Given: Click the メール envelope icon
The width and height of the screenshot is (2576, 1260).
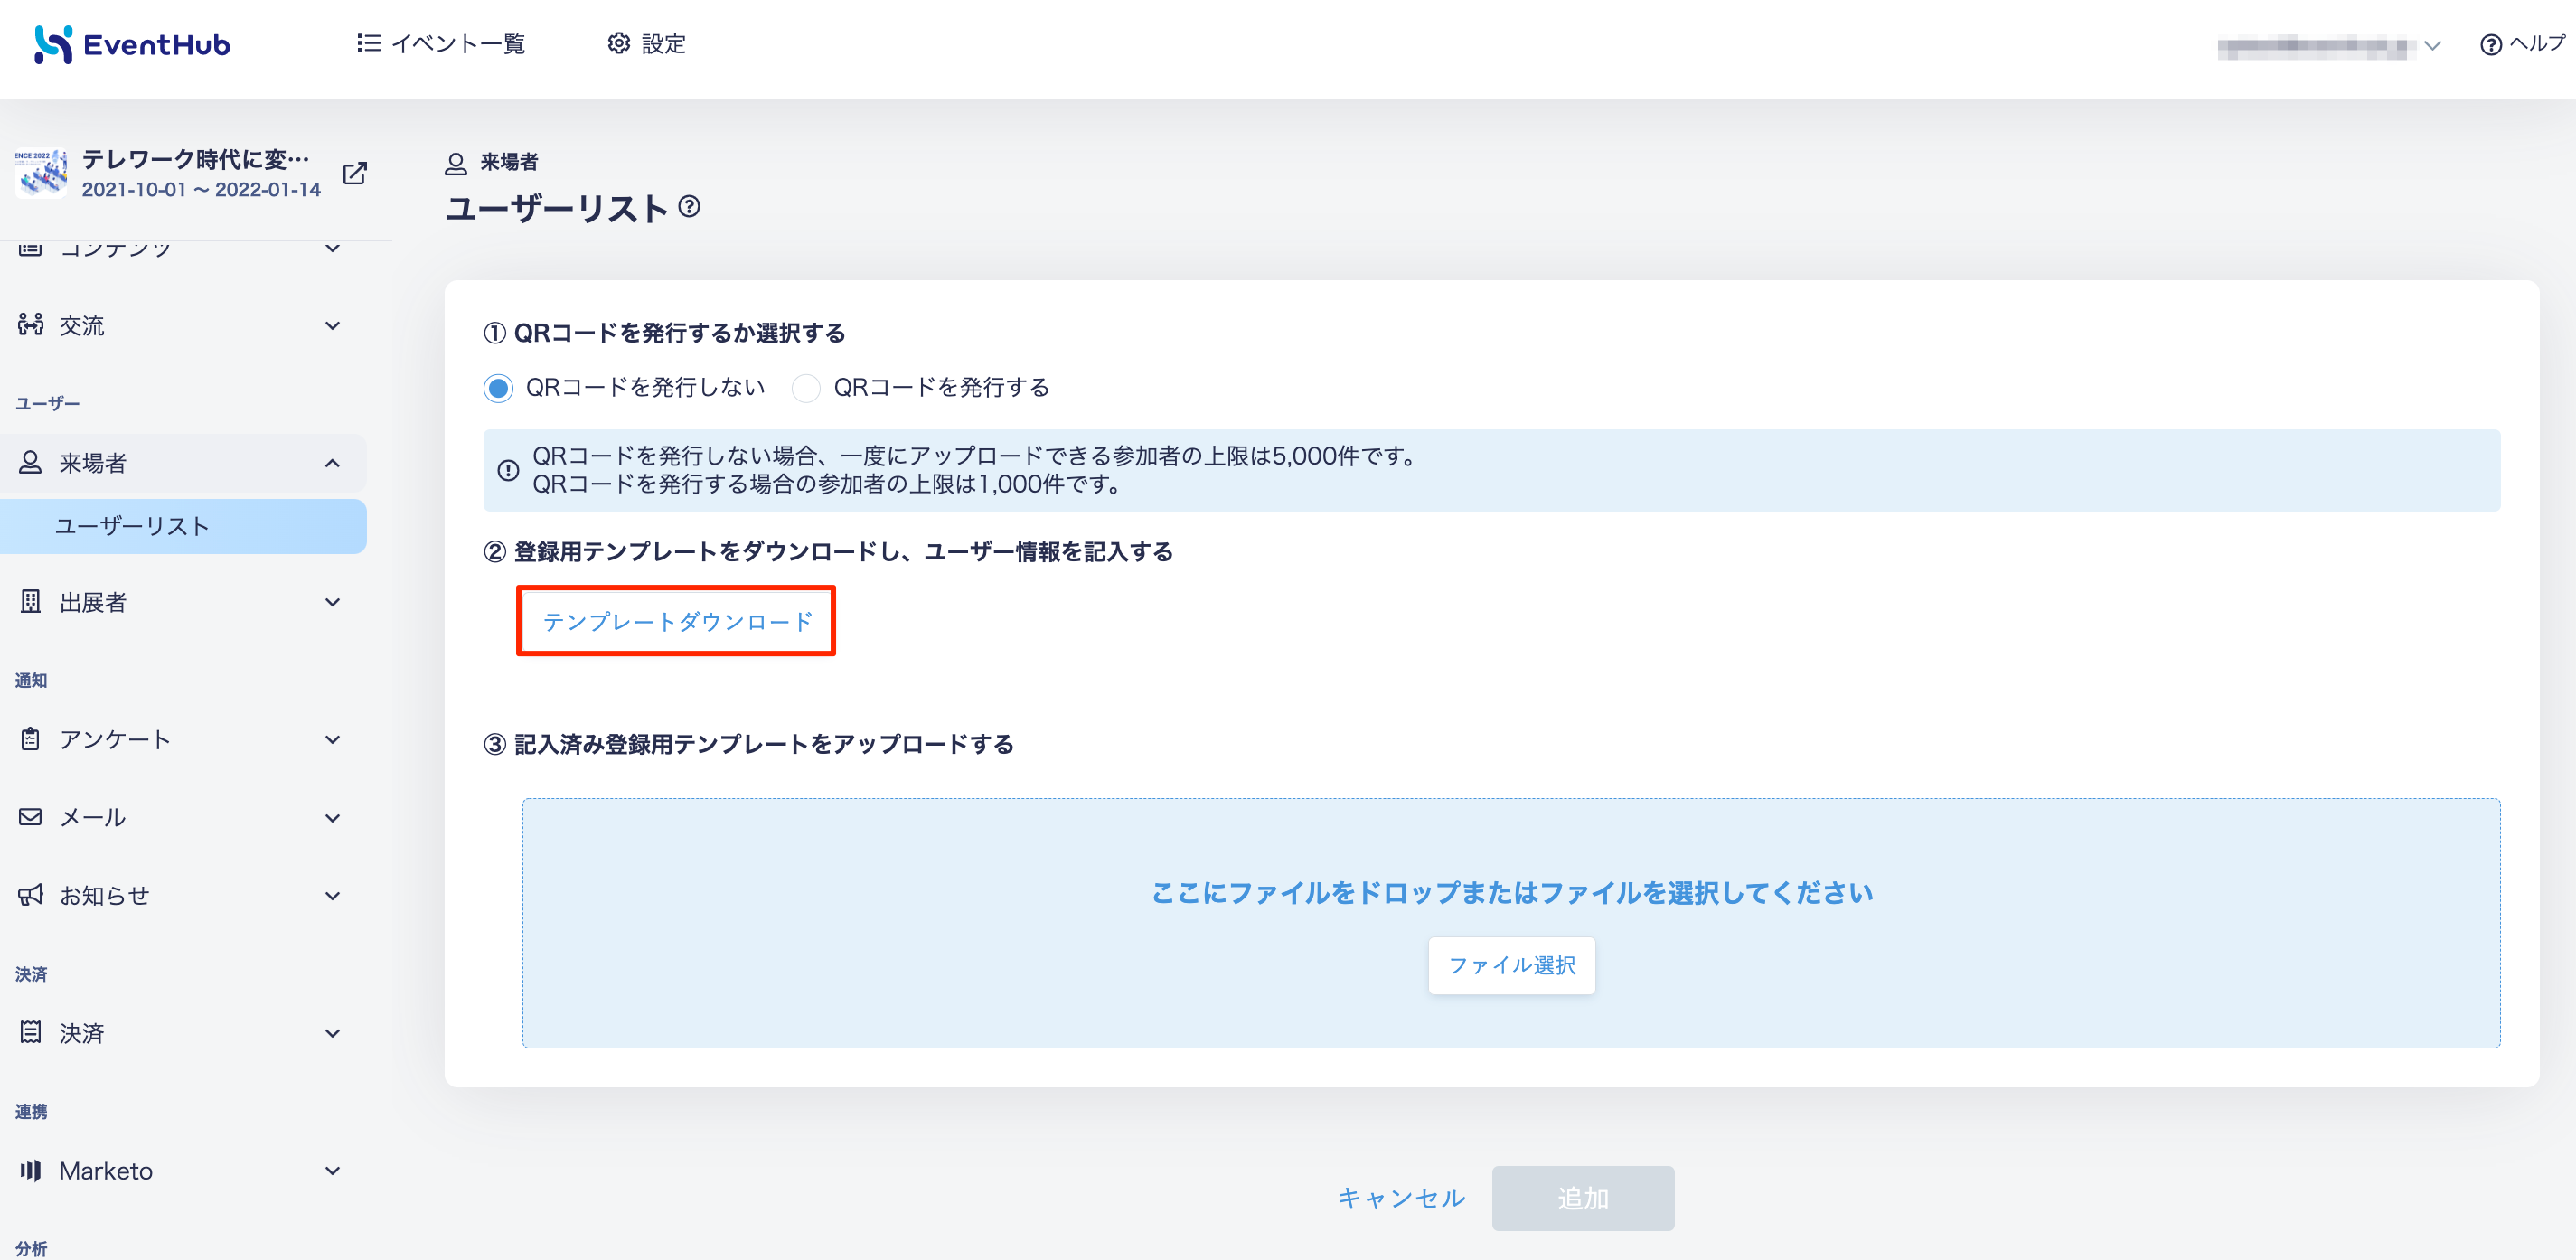Looking at the screenshot, I should [x=31, y=817].
